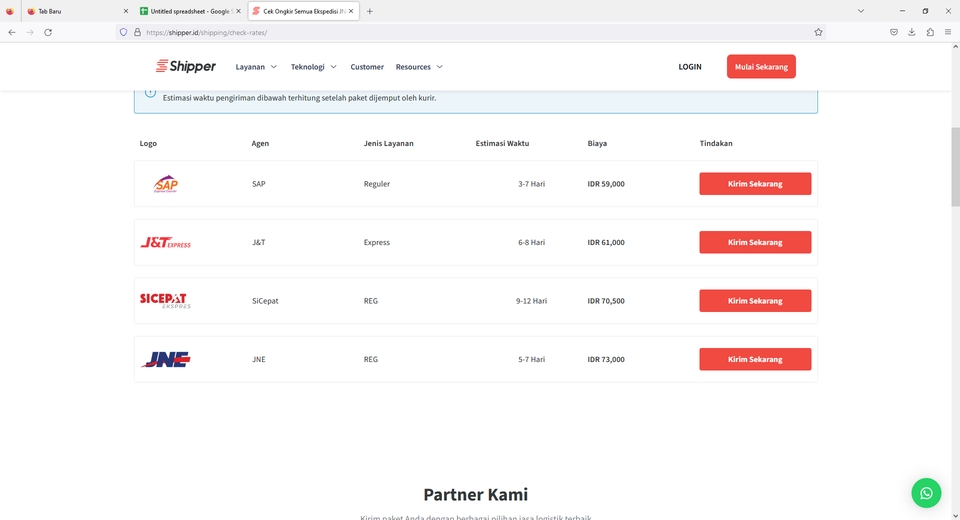Open the extensions icon
This screenshot has width=960, height=520.
(930, 32)
